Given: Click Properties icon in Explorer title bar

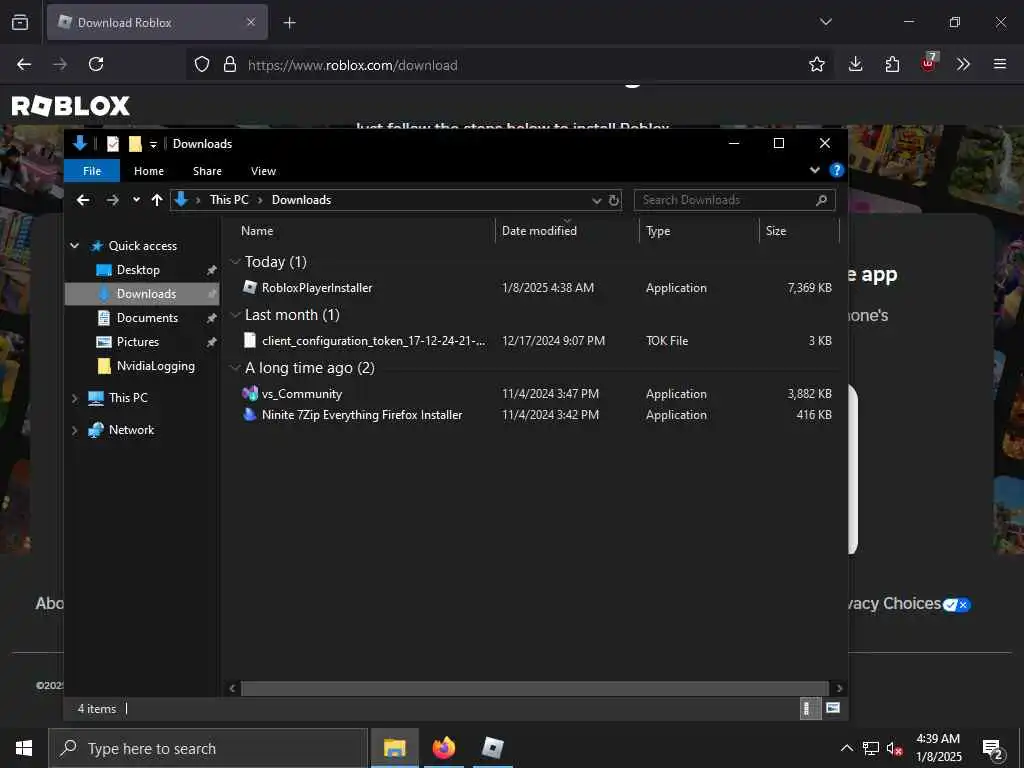Looking at the screenshot, I should point(113,144).
